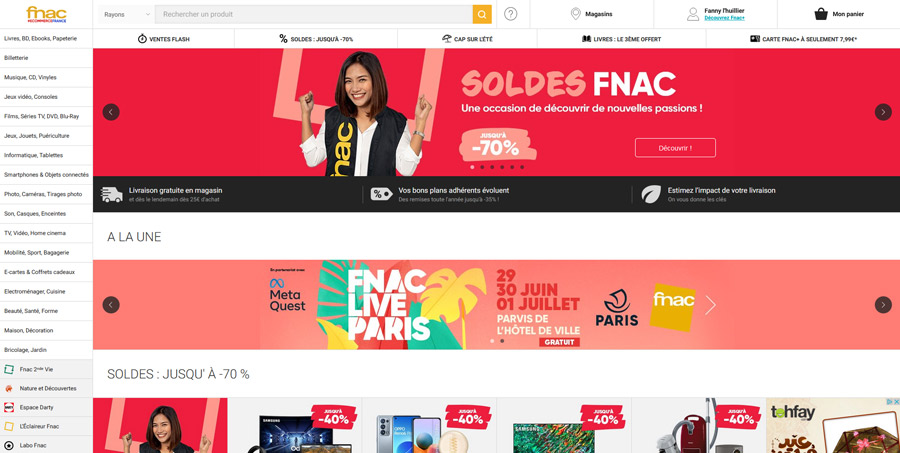Viewport: 900px width, 453px height.
Task: Open the Mon panier basket icon
Action: 821,14
